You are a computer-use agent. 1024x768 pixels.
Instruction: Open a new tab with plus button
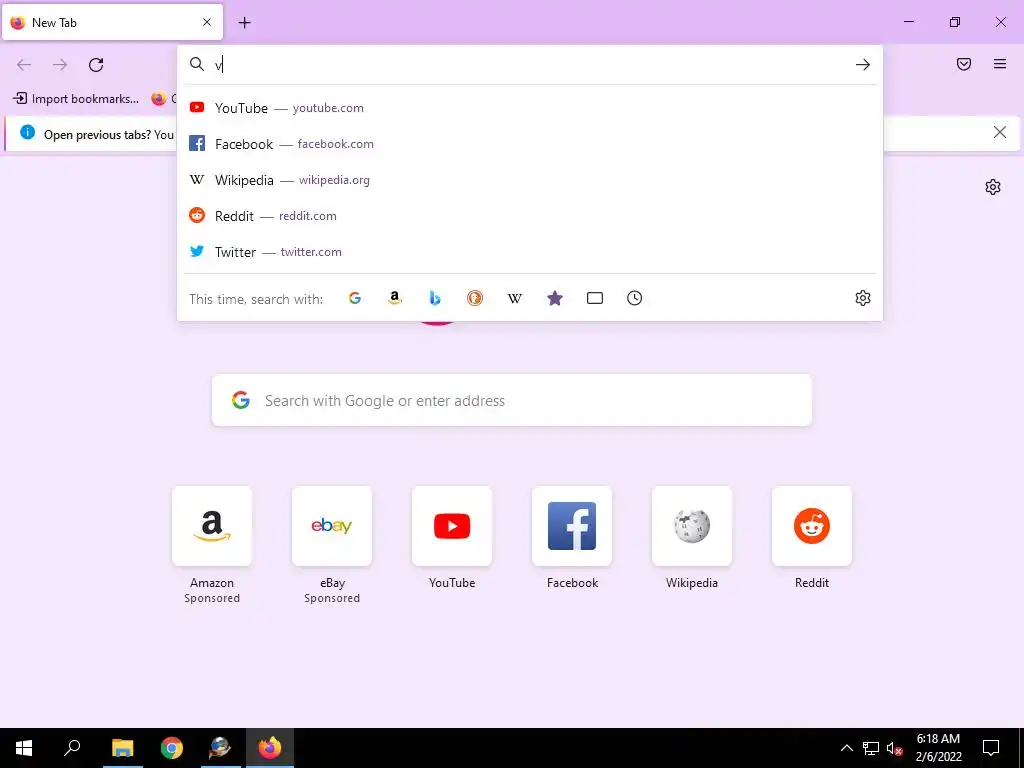click(x=244, y=23)
